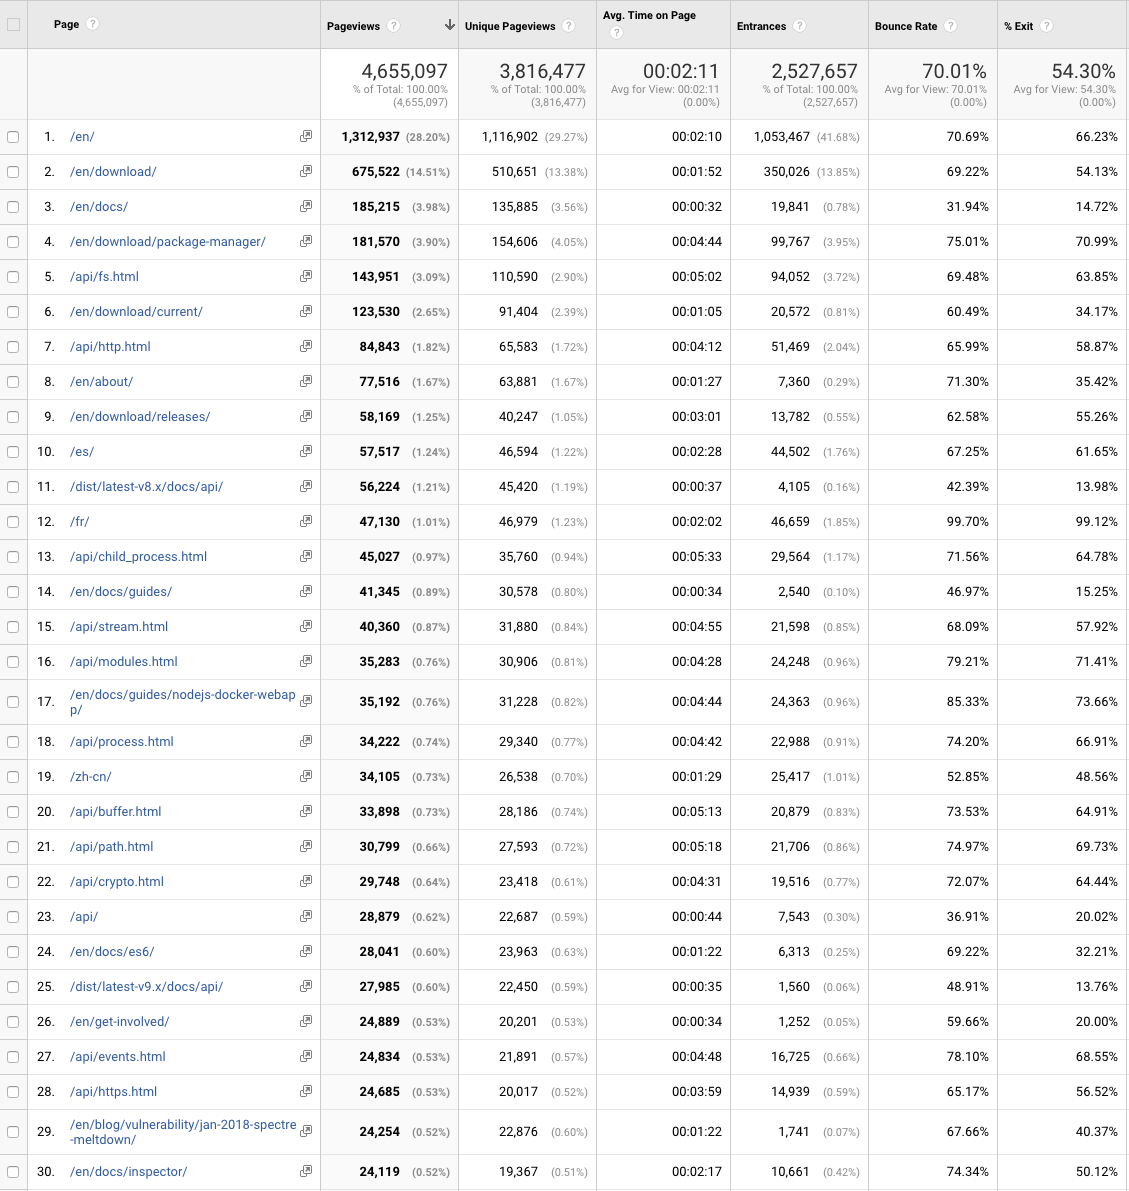Click external icon for /en/download/package-manager/
The width and height of the screenshot is (1129, 1191).
[x=305, y=242]
